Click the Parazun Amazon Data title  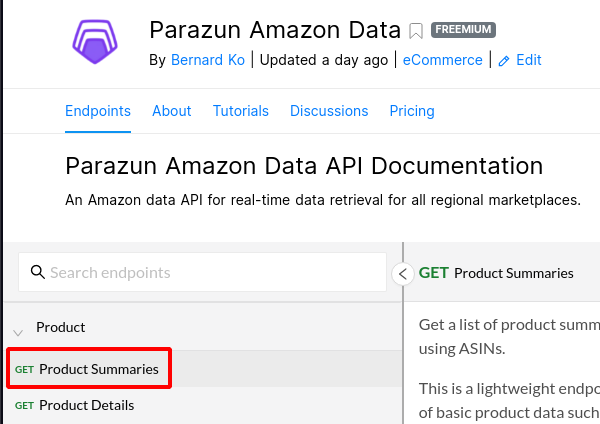(275, 30)
